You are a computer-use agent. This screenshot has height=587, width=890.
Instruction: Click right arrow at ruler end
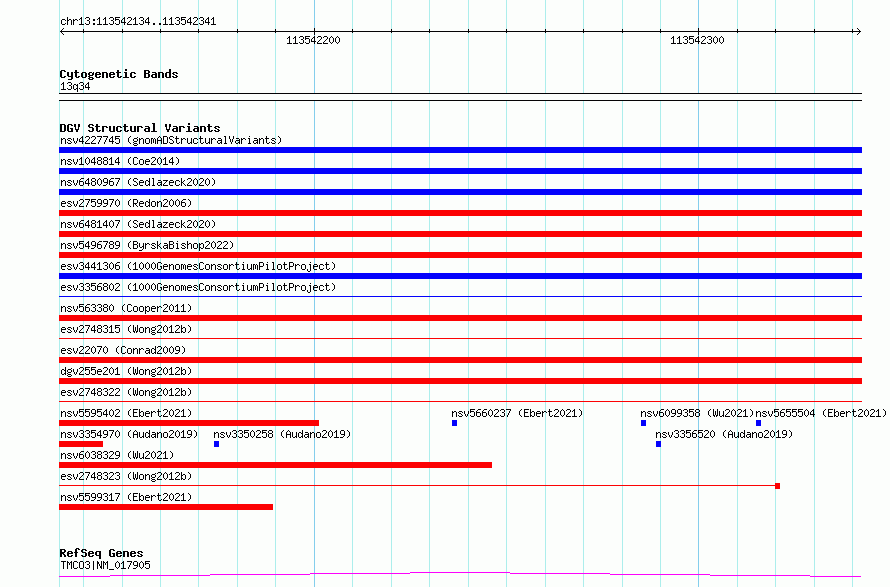pos(858,31)
